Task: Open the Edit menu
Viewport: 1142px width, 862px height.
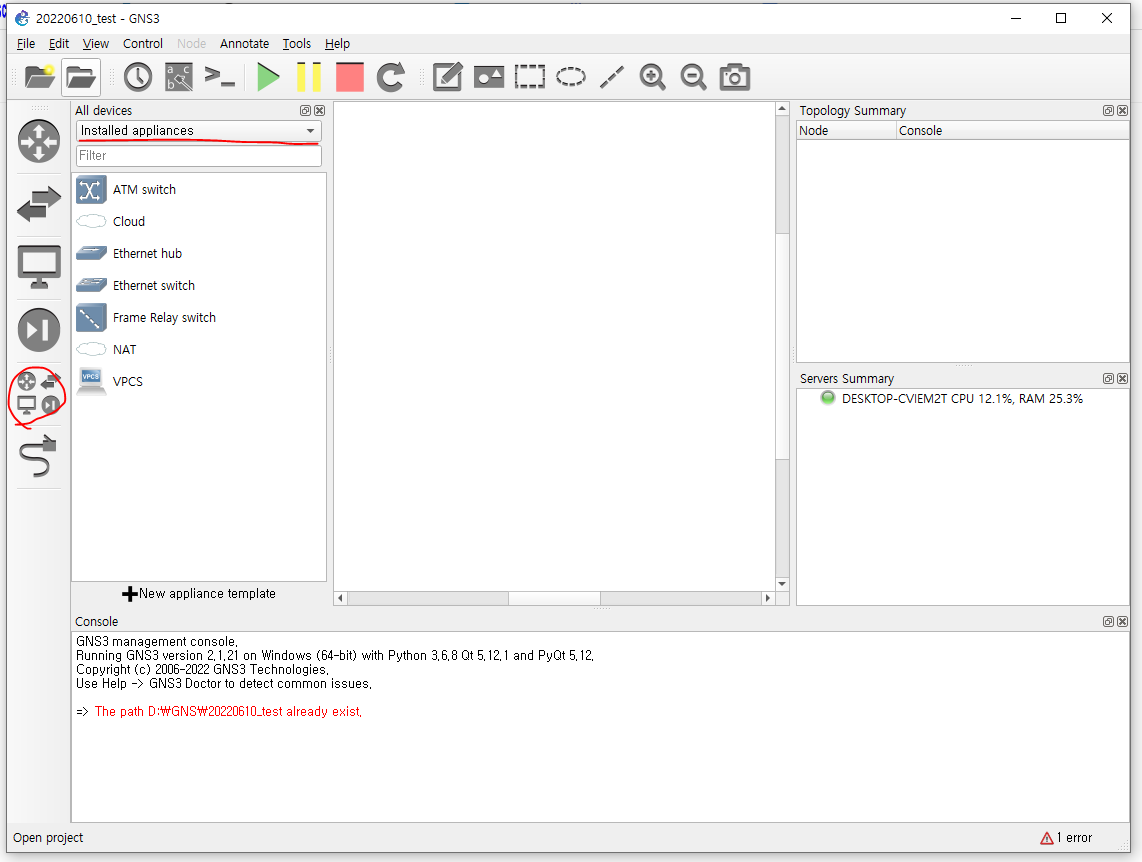Action: coord(58,44)
